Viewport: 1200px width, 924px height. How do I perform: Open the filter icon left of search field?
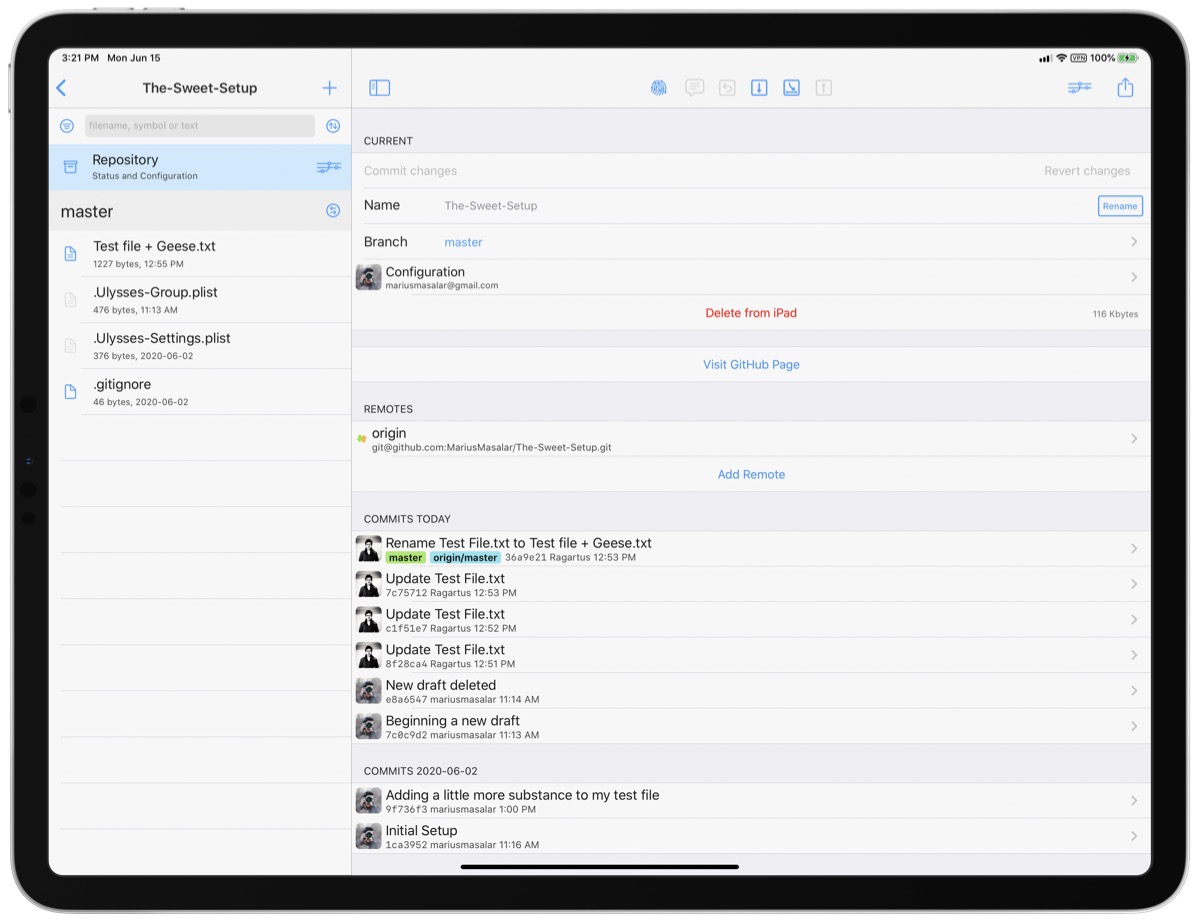pyautogui.click(x=67, y=126)
